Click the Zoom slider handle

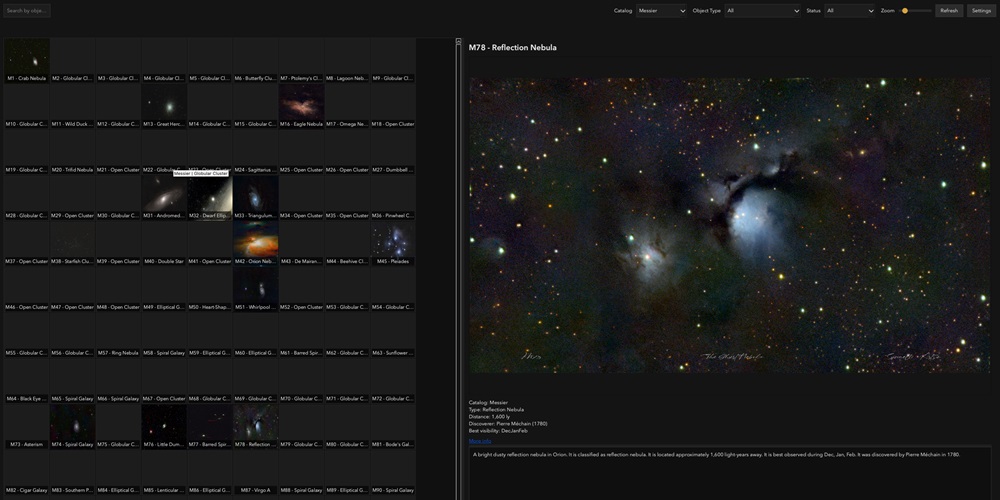(904, 11)
